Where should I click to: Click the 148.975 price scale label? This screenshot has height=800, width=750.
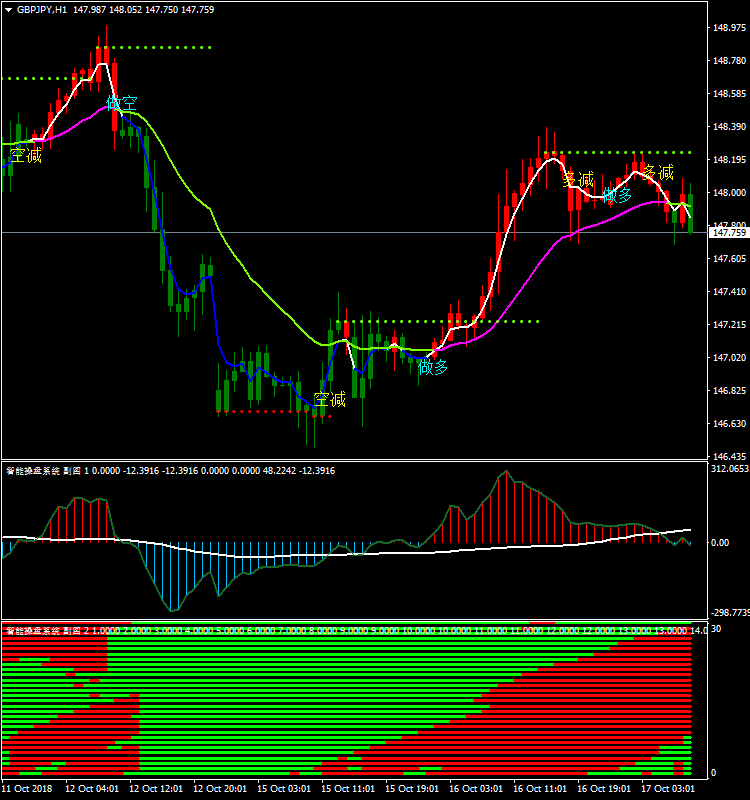727,28
